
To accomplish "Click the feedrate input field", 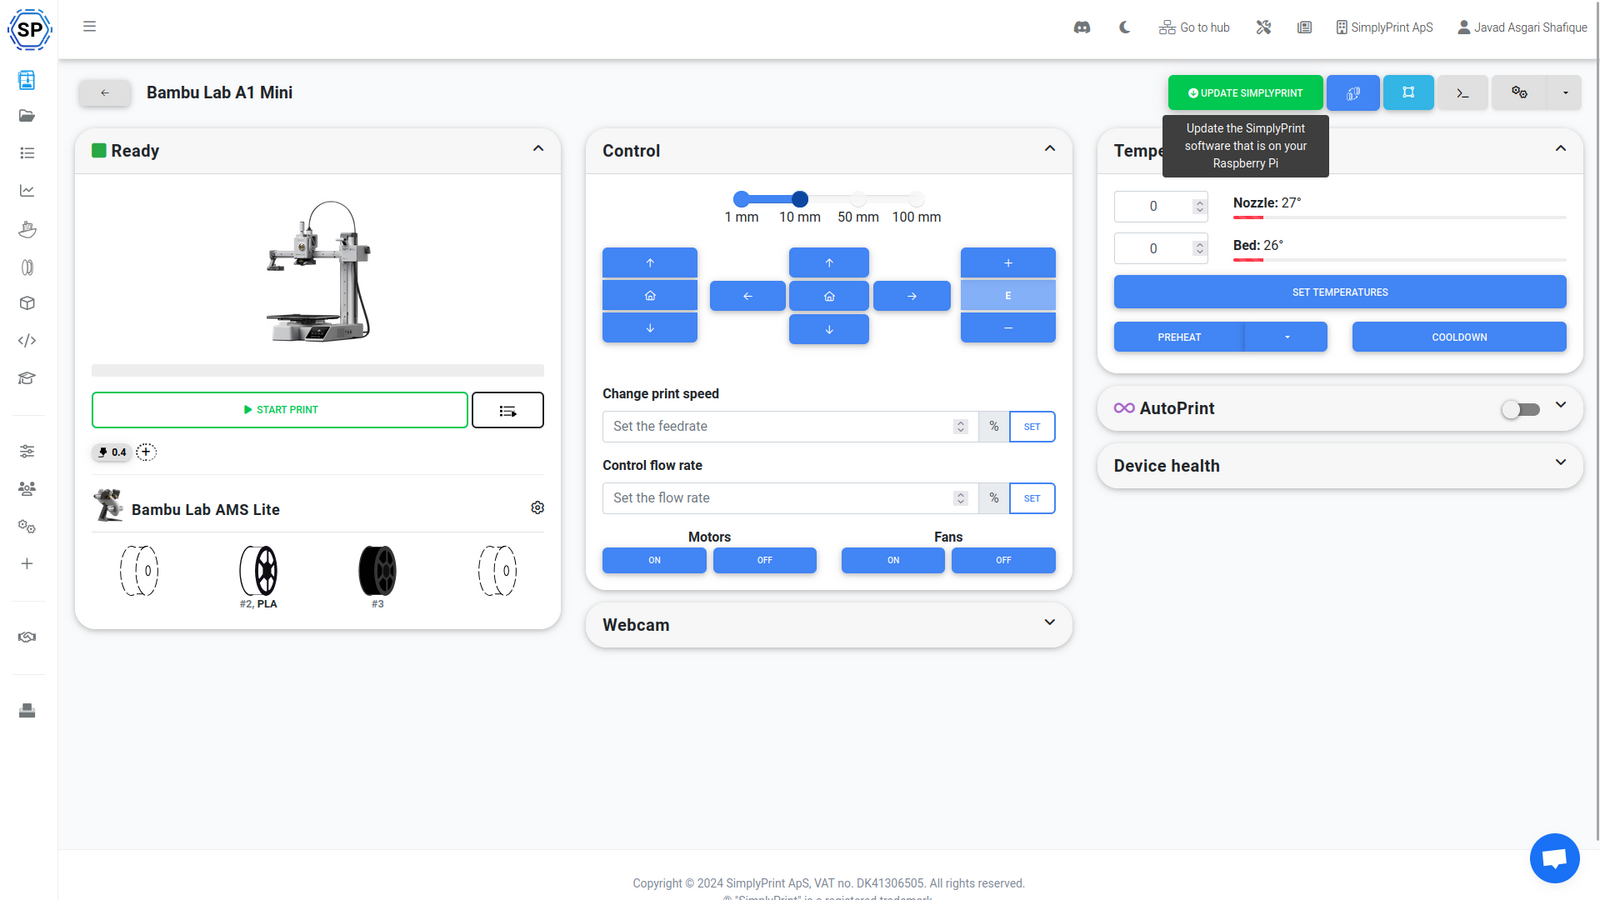I will coord(790,427).
